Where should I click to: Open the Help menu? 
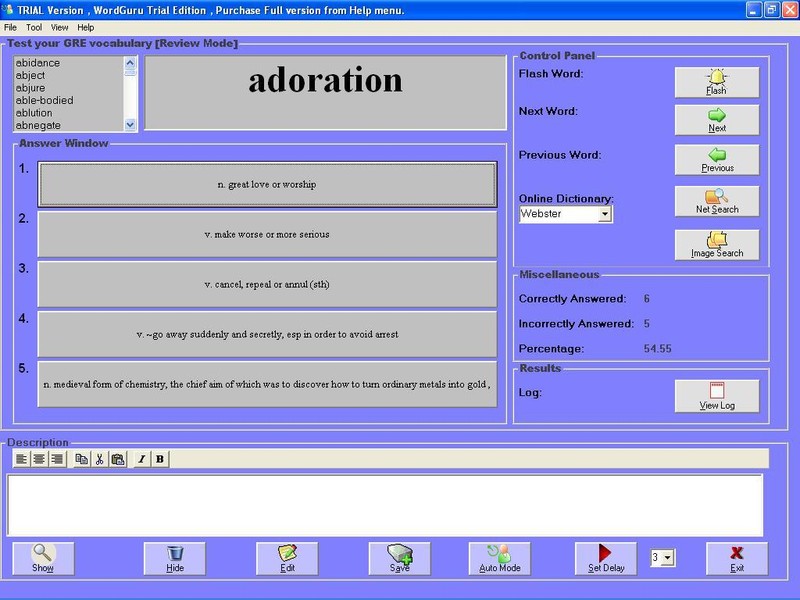(86, 27)
